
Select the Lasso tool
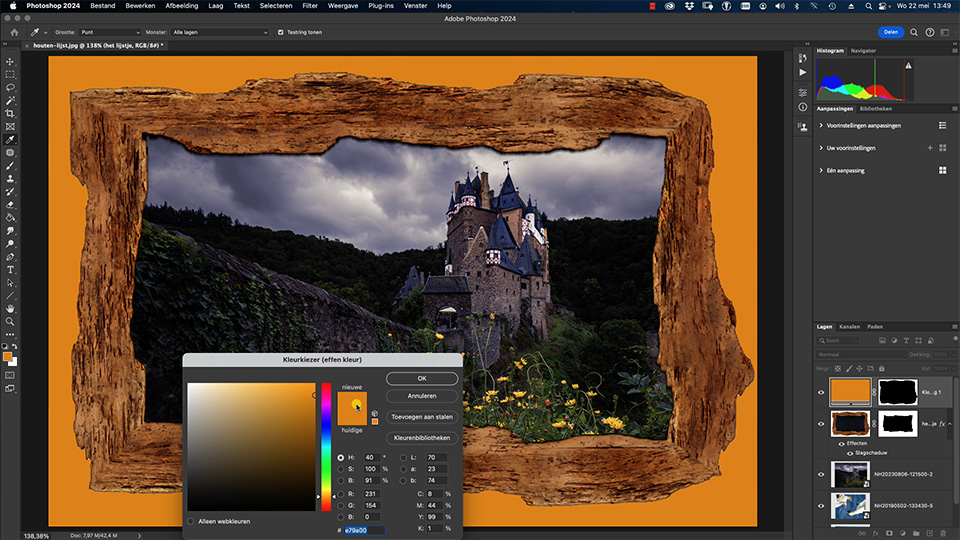coord(10,88)
